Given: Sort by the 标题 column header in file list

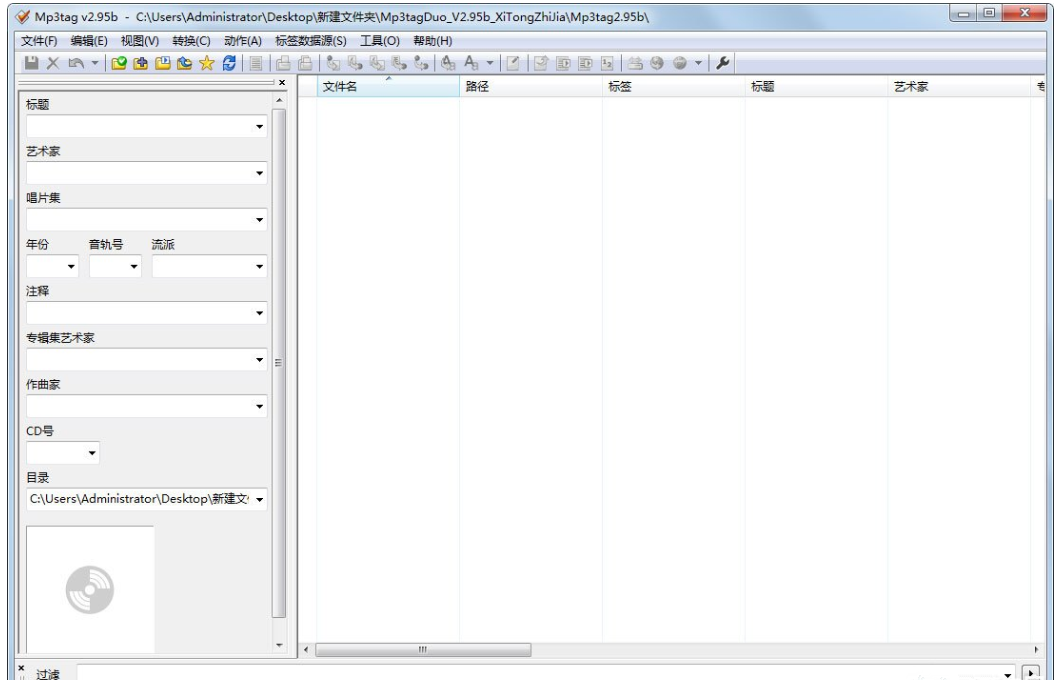Looking at the screenshot, I should tap(816, 86).
